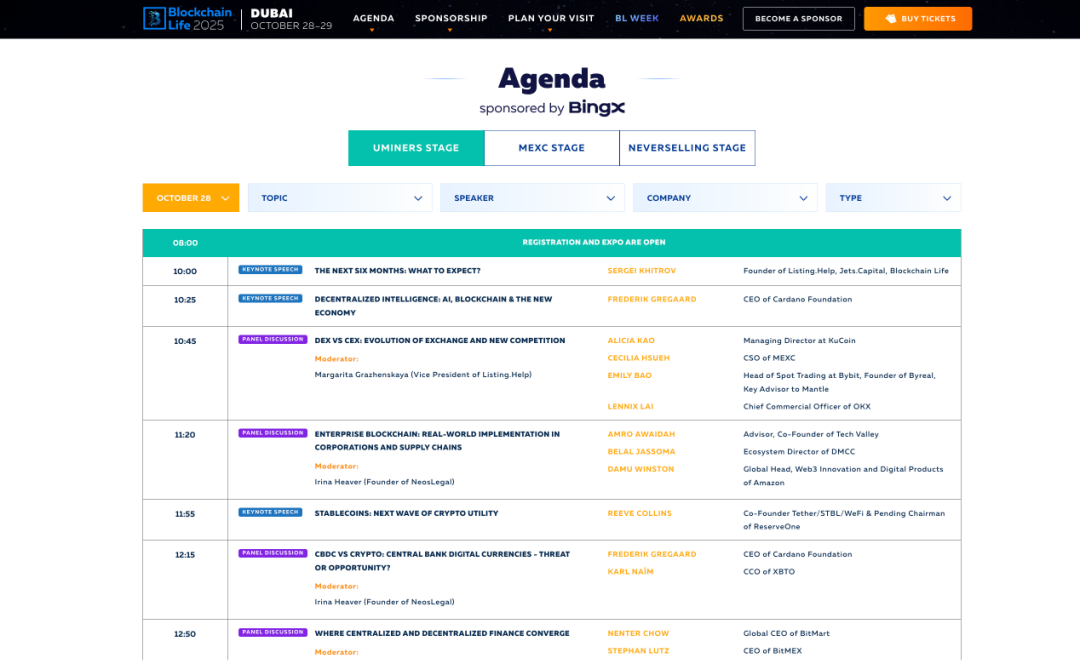This screenshot has height=664, width=1080.
Task: Click speaker name Amro Awaidah
Action: (x=641, y=435)
